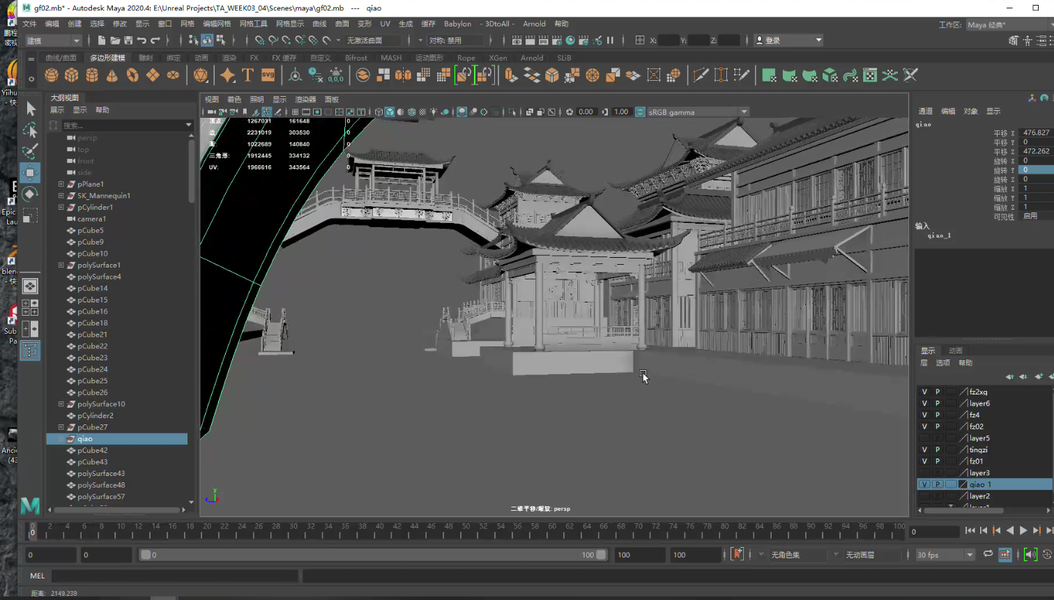Create a polygon cone from the shelf
The height and width of the screenshot is (600, 1054).
coord(112,75)
